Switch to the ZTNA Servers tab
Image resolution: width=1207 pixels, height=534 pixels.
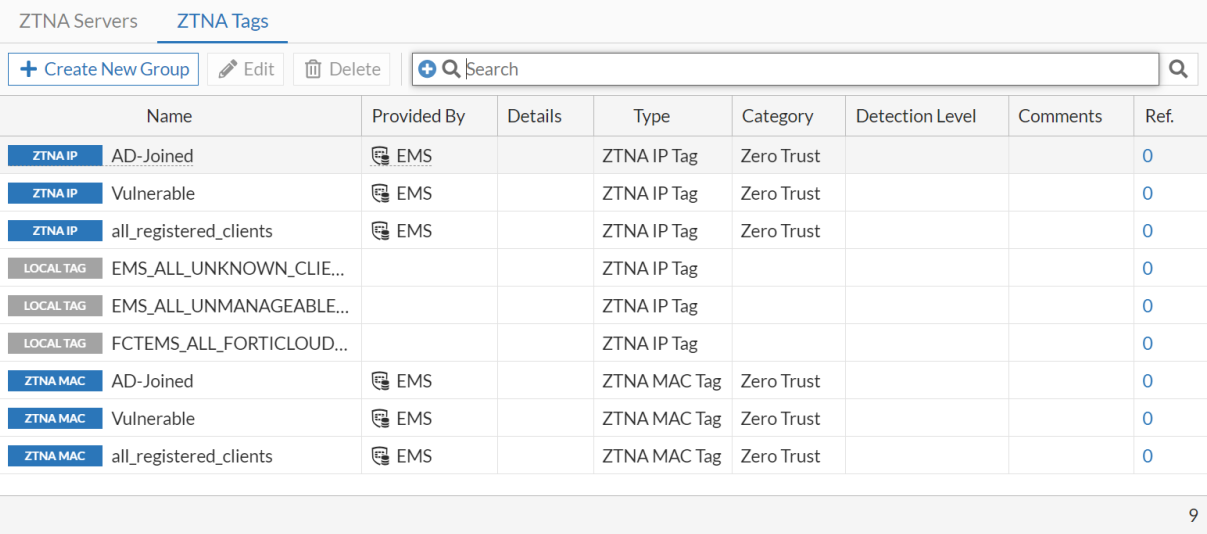point(78,21)
